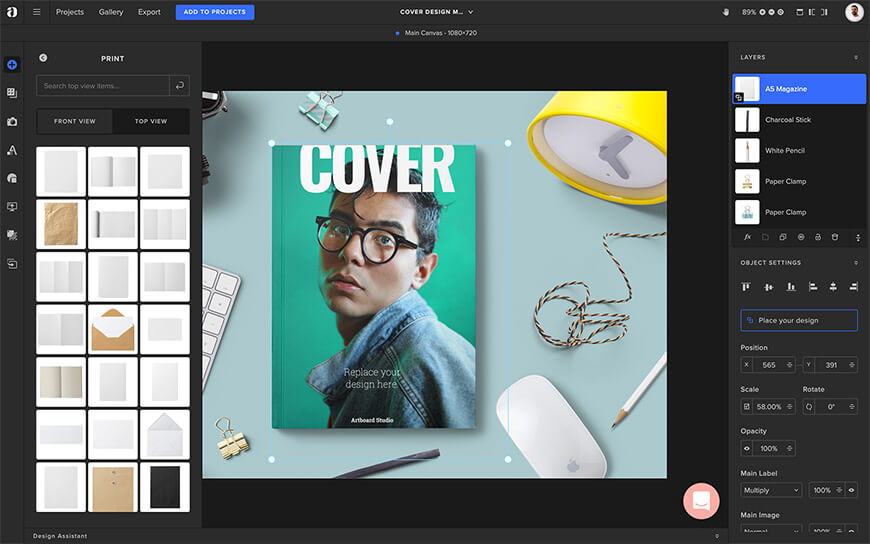This screenshot has width=870, height=544.
Task: Click the search top view items field
Action: pos(102,86)
